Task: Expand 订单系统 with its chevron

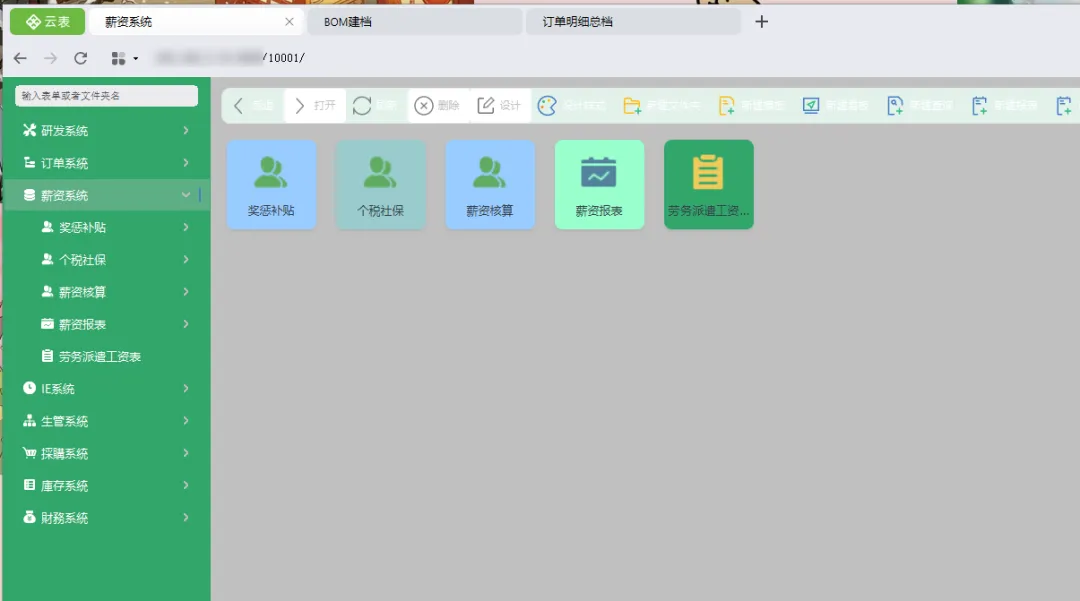Action: tap(186, 162)
